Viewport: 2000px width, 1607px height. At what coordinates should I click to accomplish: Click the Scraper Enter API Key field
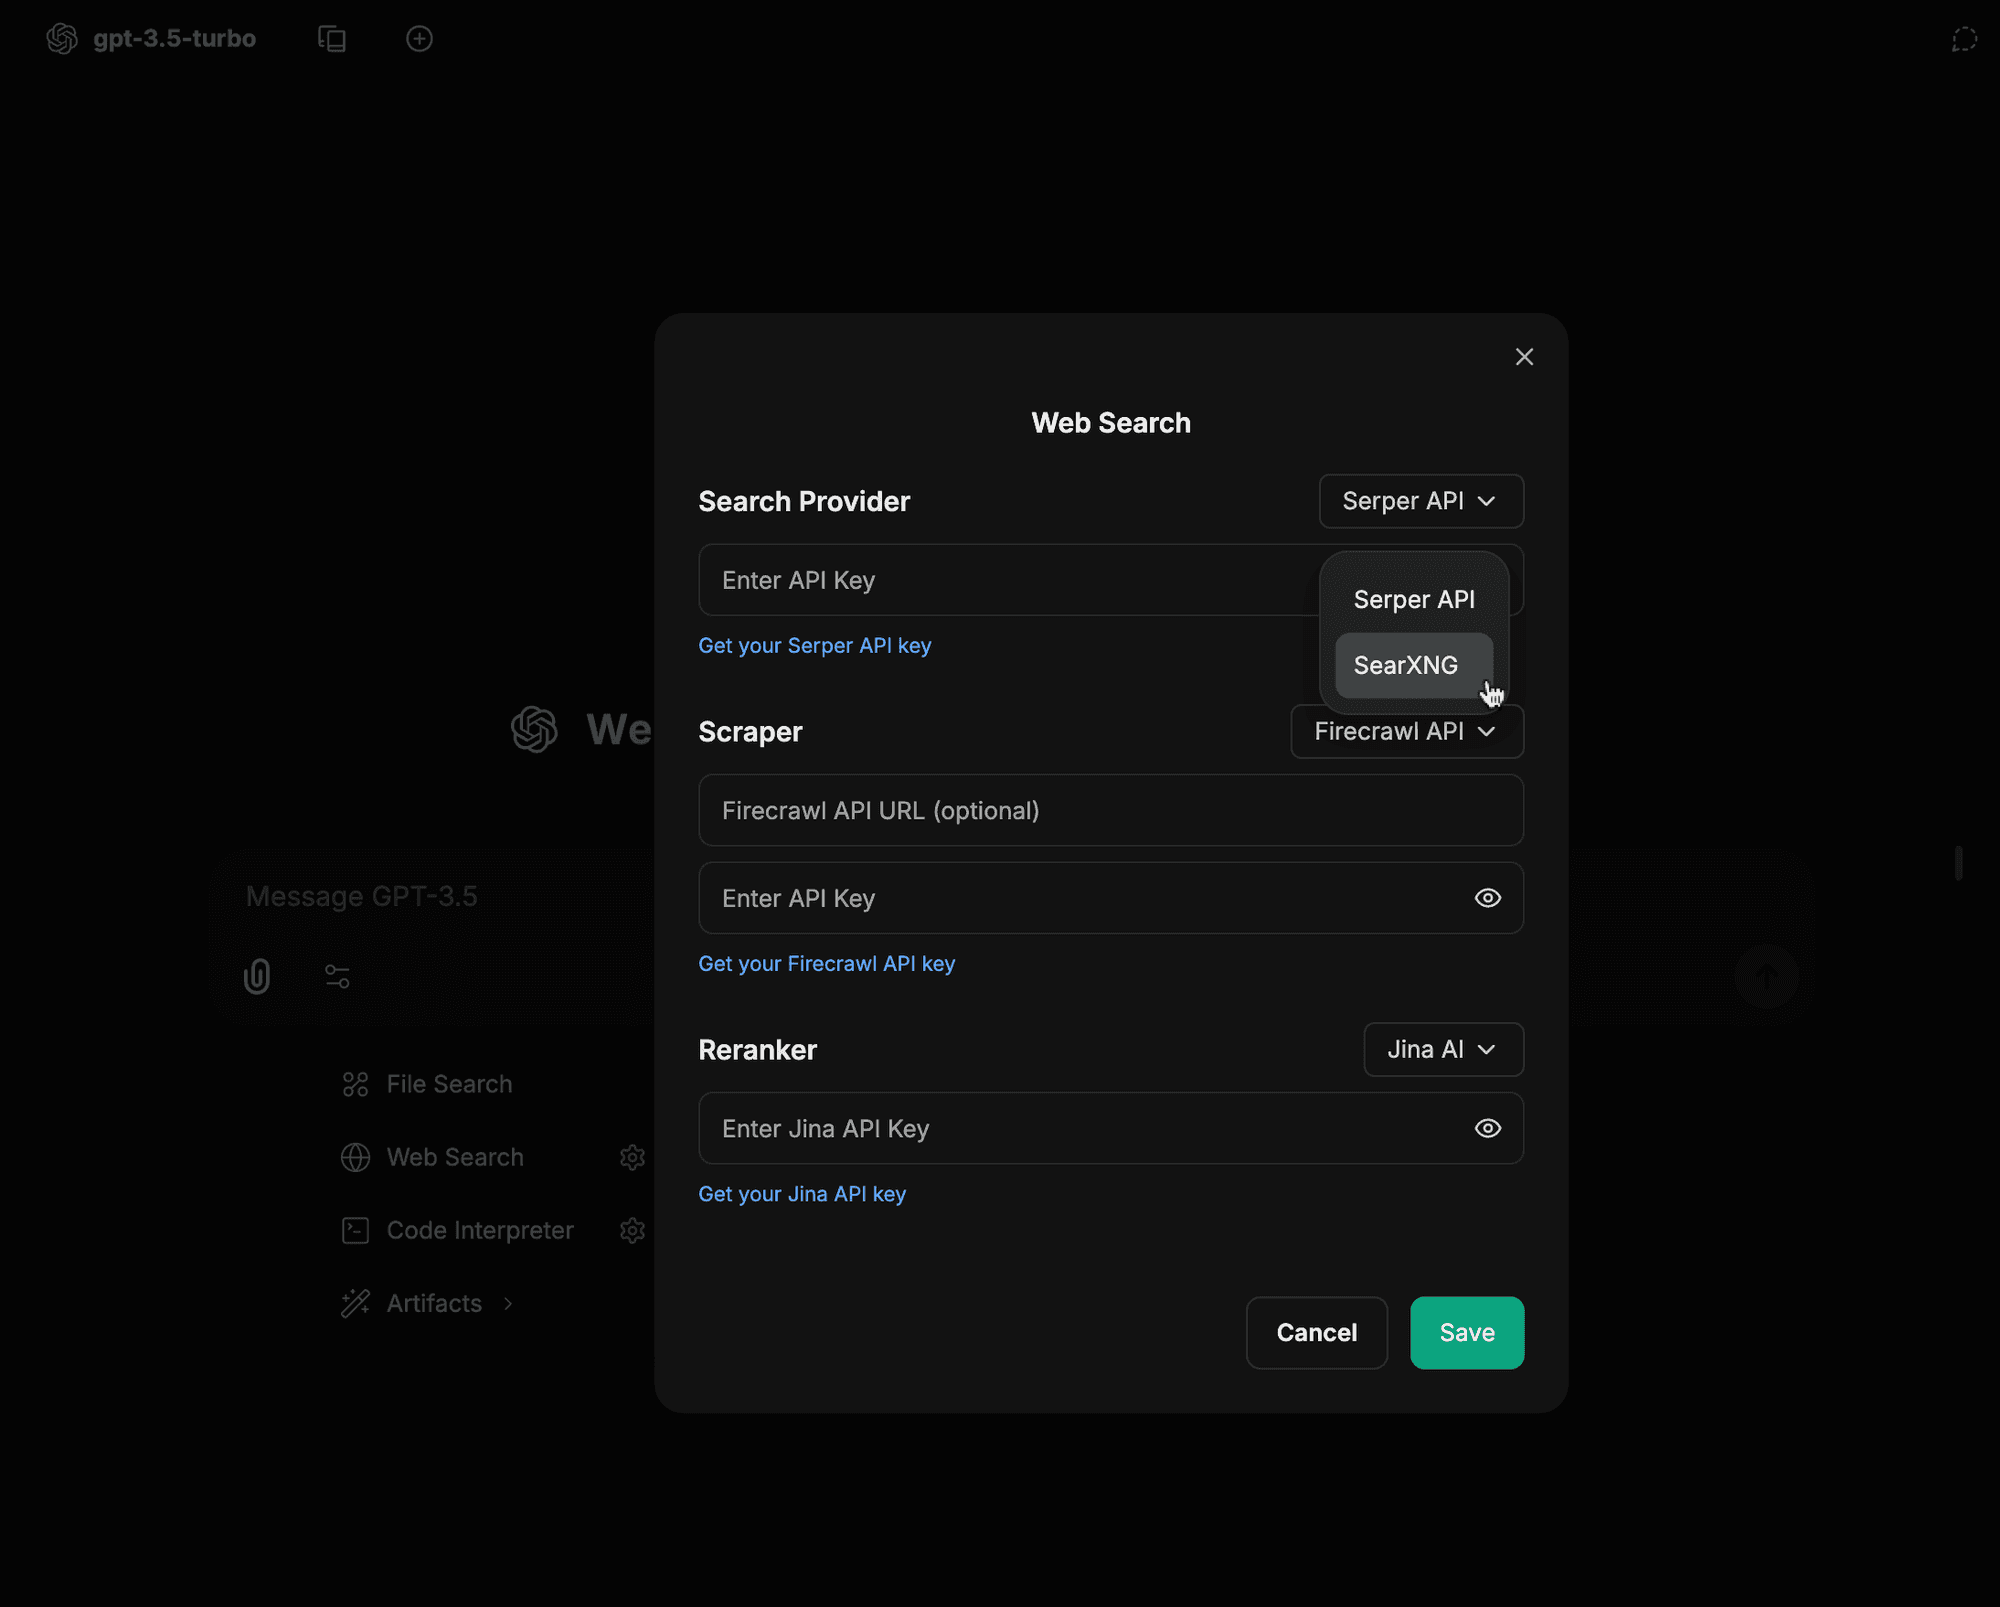click(x=1111, y=898)
